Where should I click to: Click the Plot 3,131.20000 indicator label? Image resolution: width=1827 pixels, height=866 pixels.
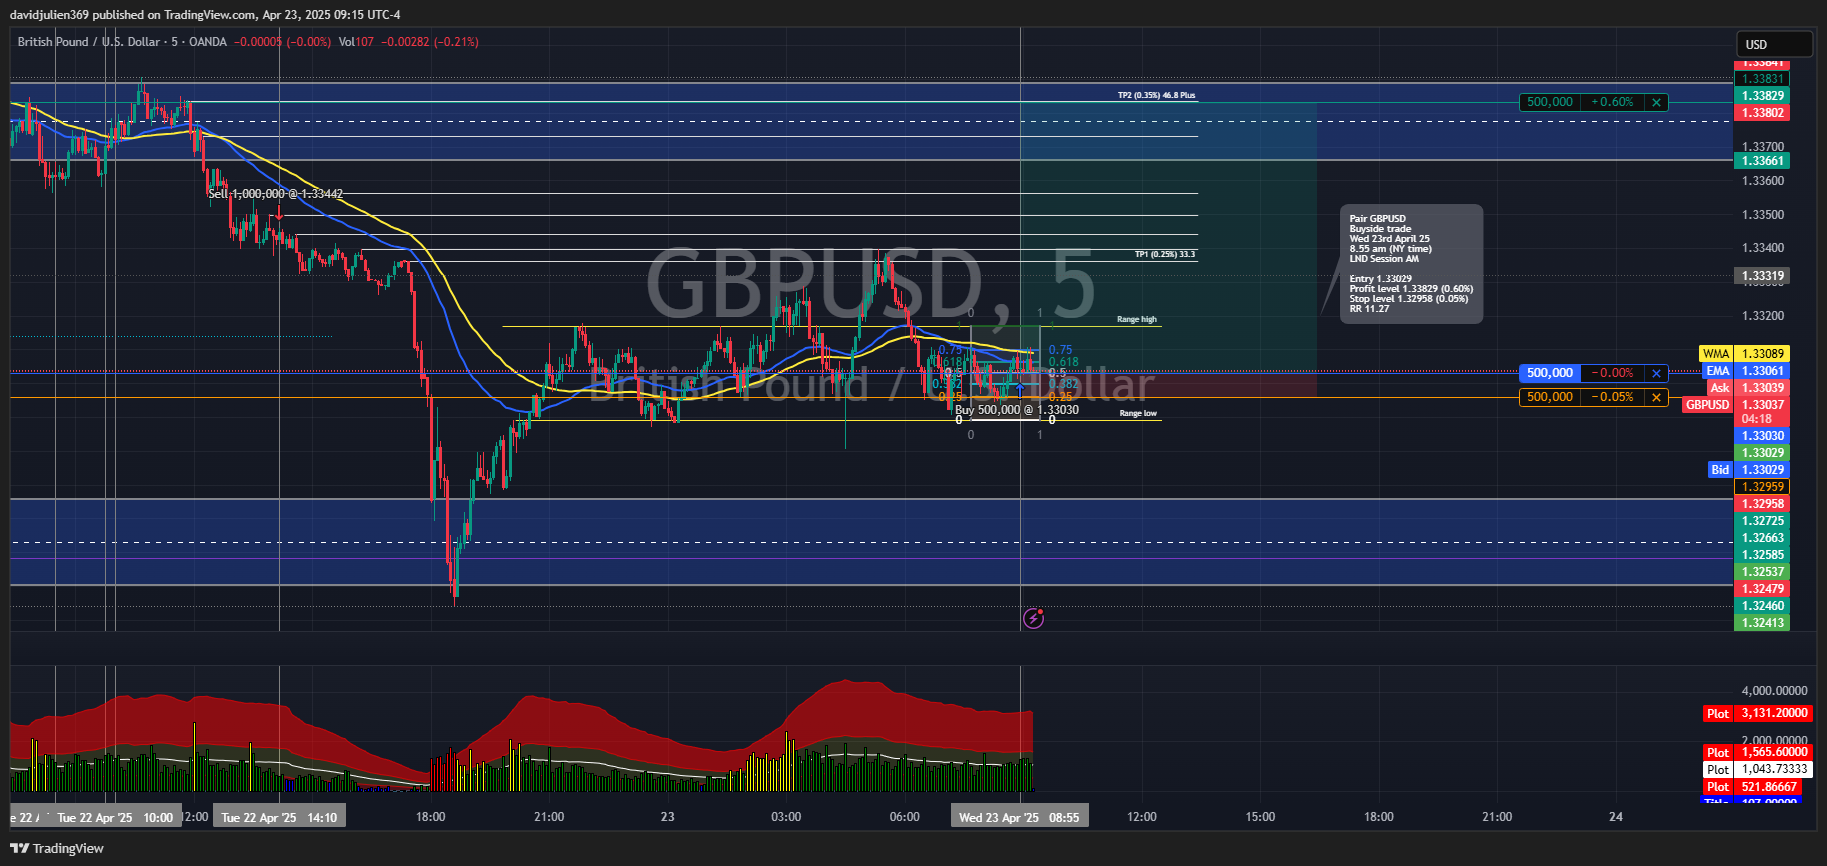pyautogui.click(x=1758, y=714)
